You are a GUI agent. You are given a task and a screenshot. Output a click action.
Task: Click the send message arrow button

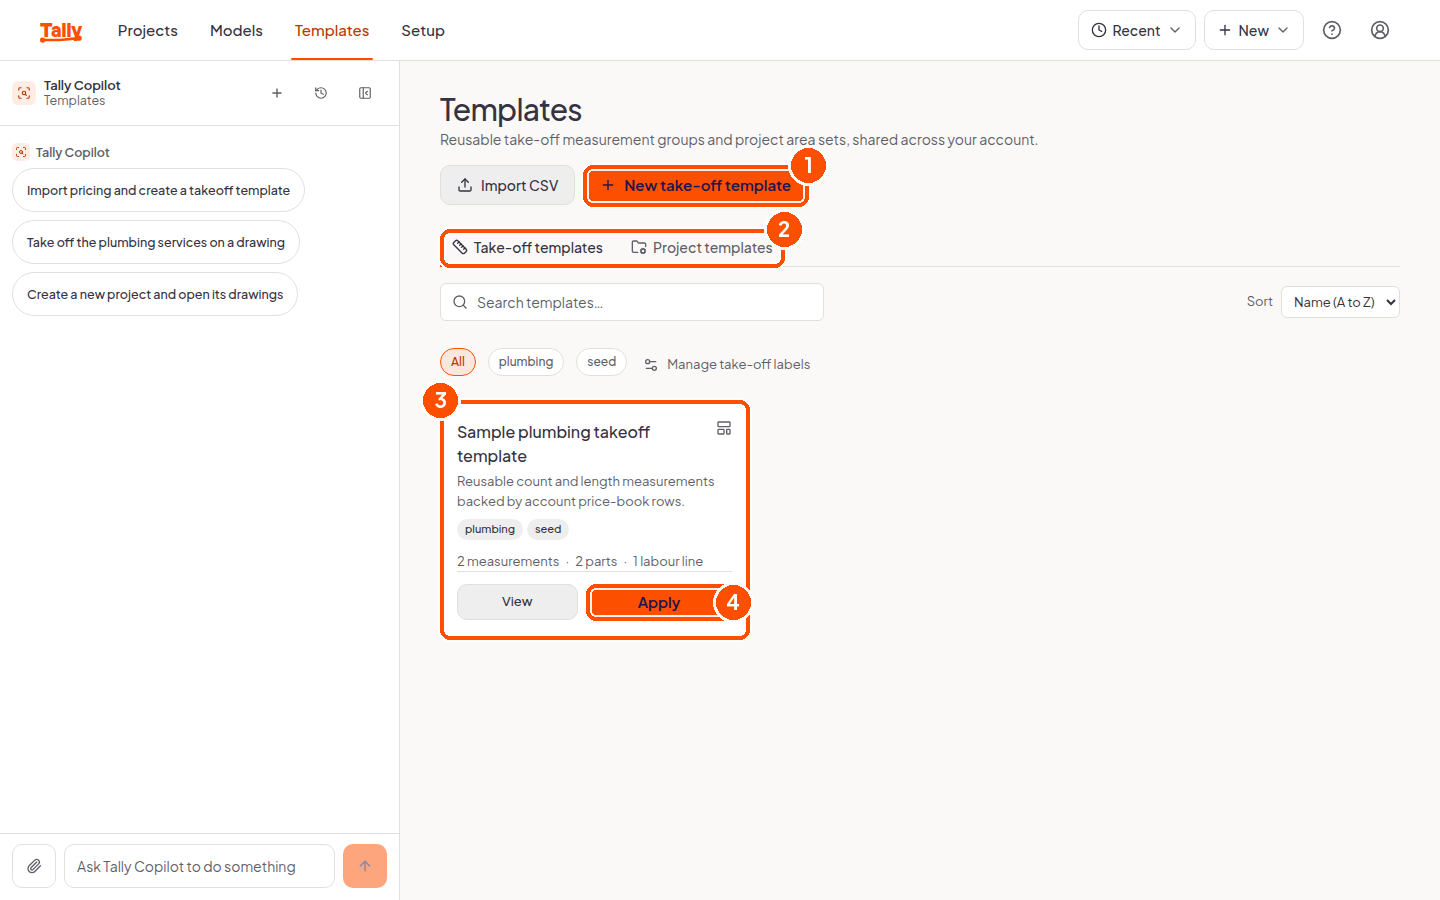tap(365, 866)
